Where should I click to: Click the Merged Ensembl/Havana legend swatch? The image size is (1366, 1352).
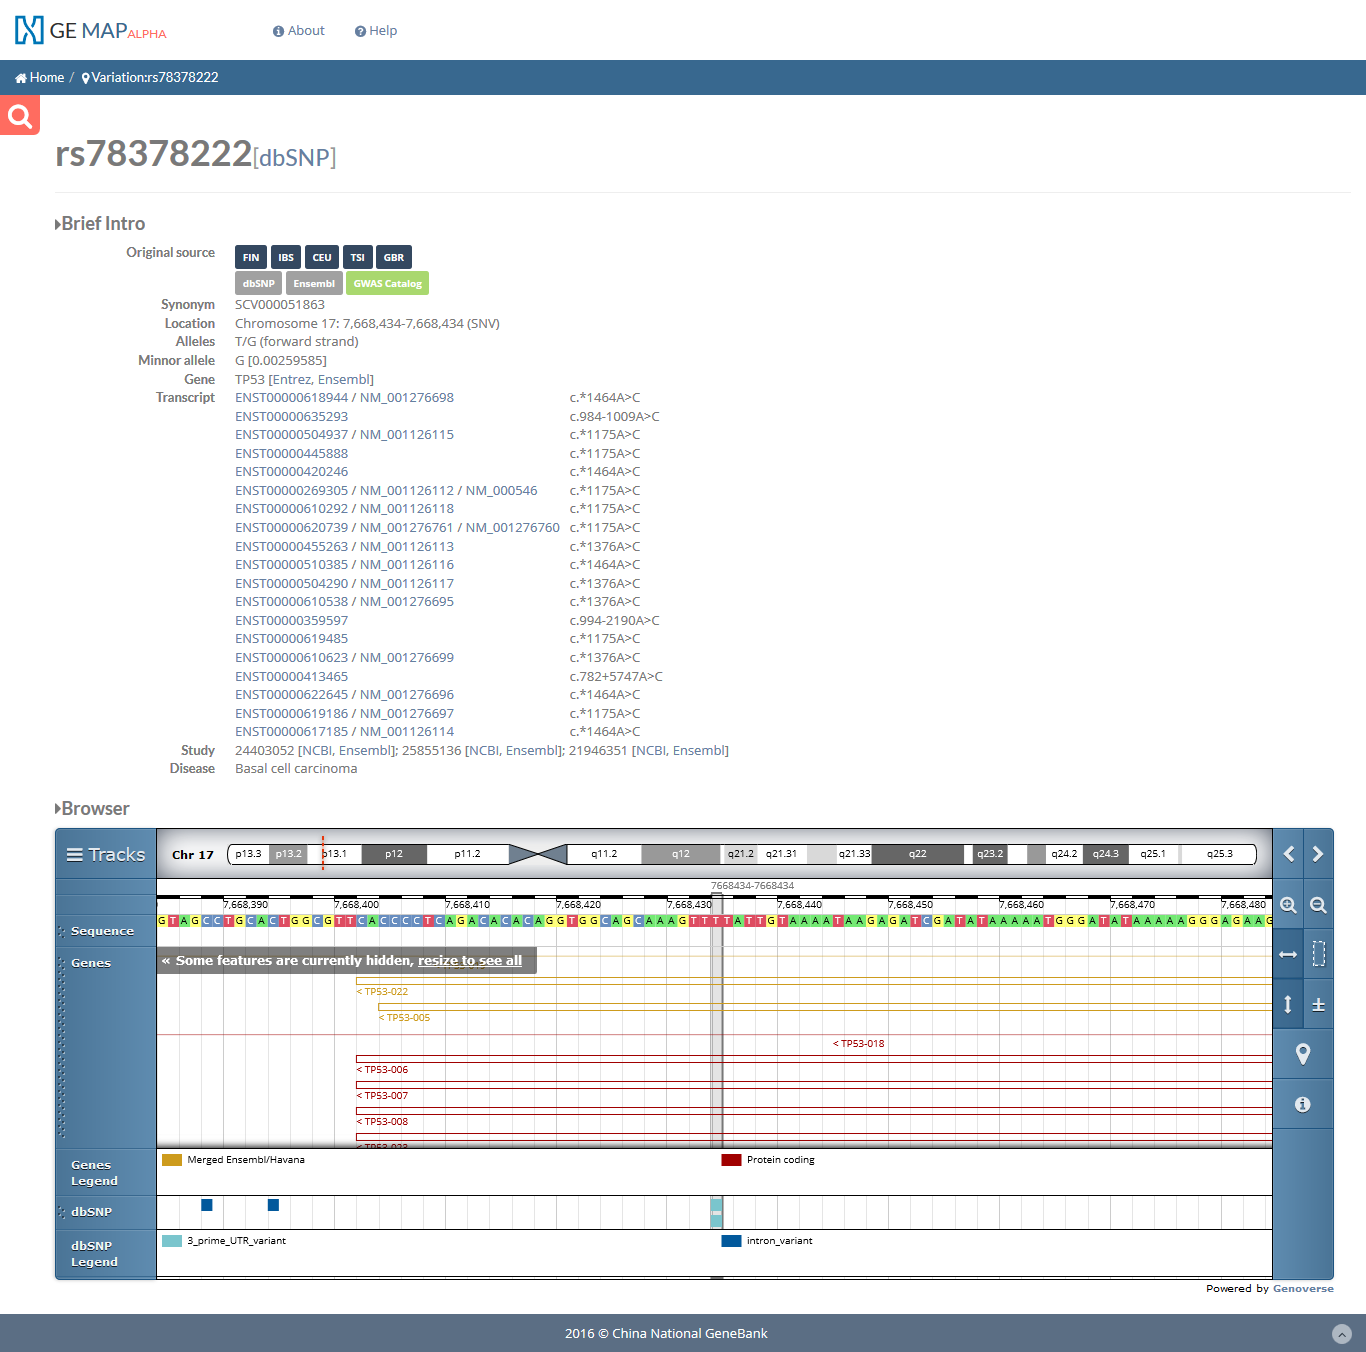[172, 1160]
